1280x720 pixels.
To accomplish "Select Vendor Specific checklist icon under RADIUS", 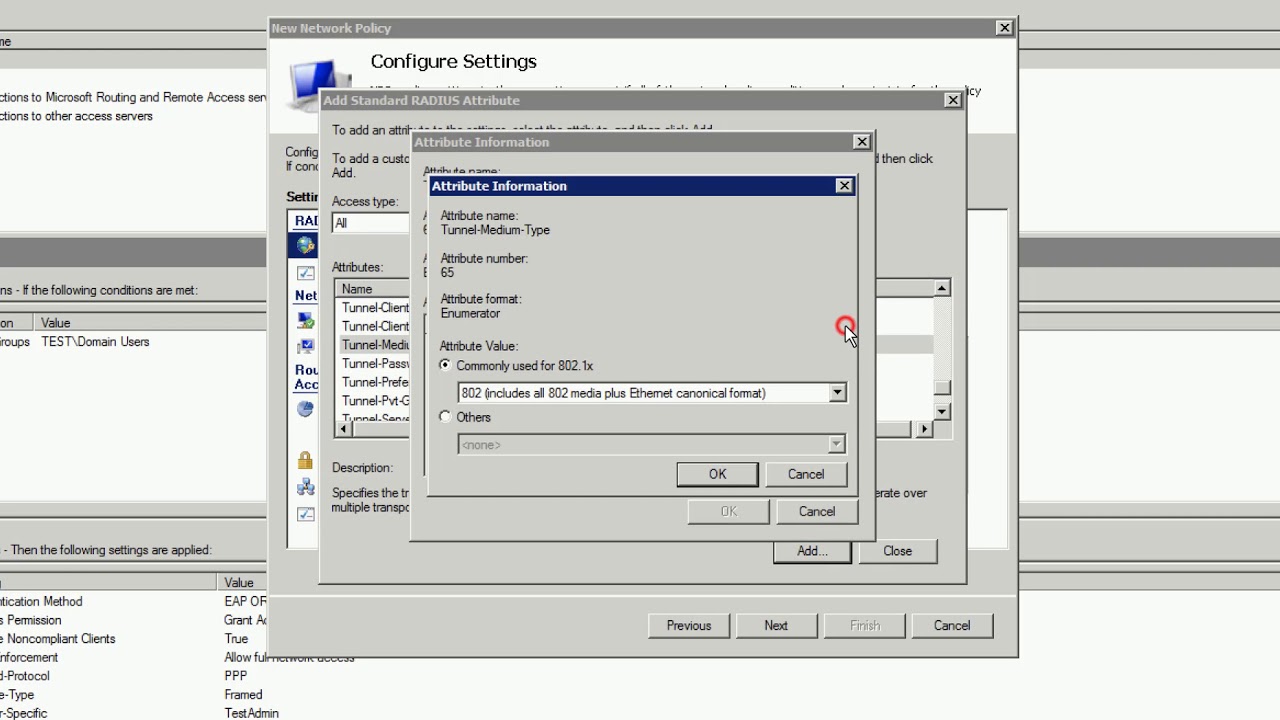I will pyautogui.click(x=305, y=272).
